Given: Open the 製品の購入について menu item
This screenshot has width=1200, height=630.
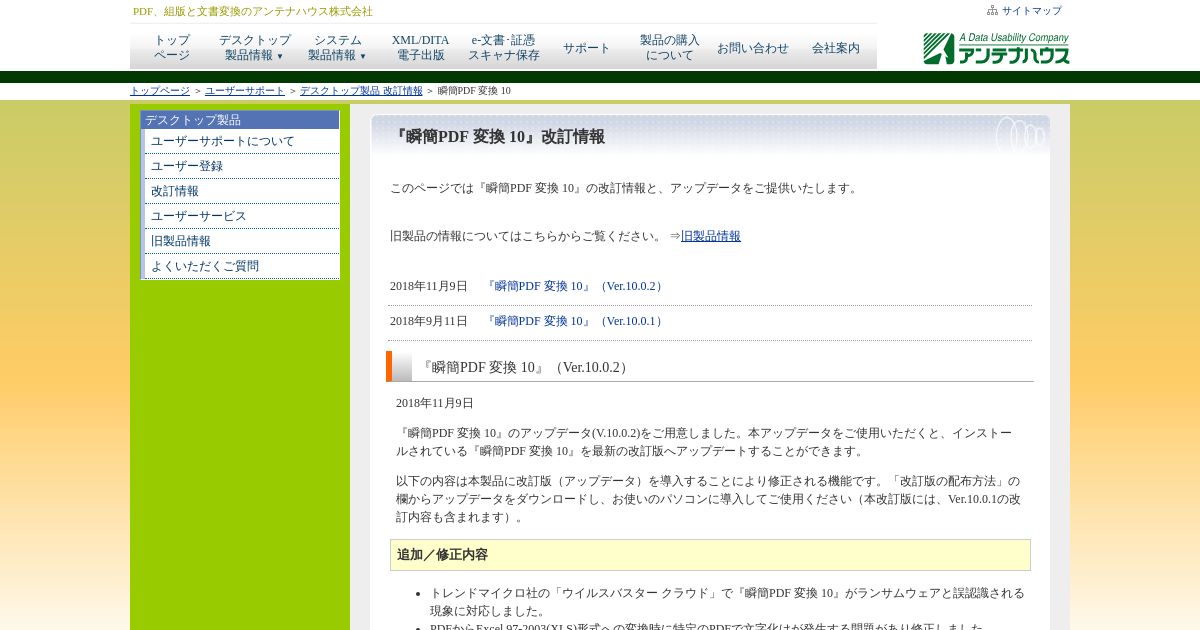Looking at the screenshot, I should tap(670, 48).
